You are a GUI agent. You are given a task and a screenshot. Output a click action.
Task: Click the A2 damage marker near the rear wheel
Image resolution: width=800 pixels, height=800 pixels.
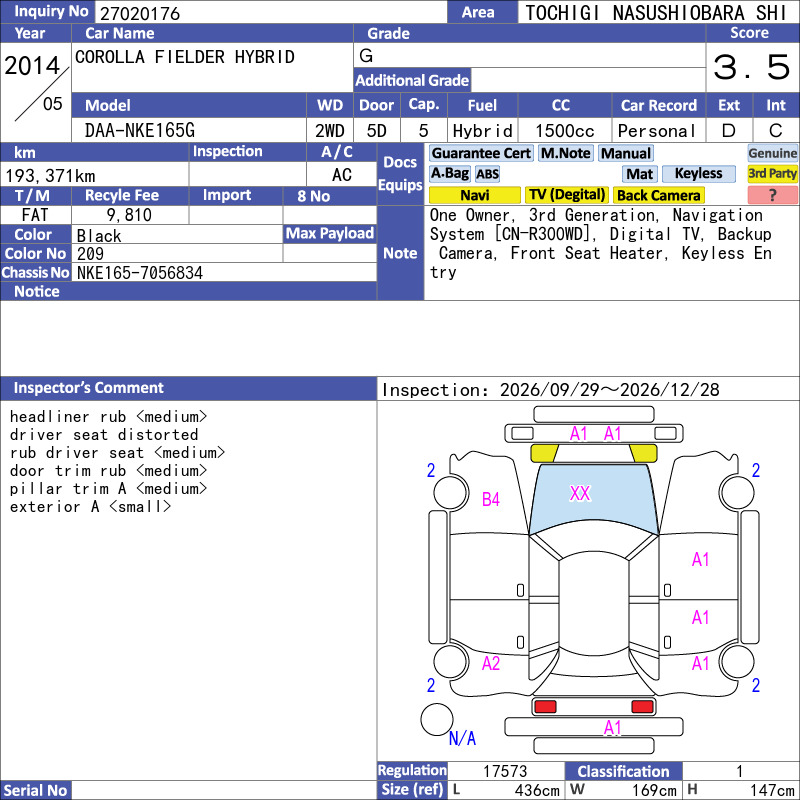pos(491,663)
